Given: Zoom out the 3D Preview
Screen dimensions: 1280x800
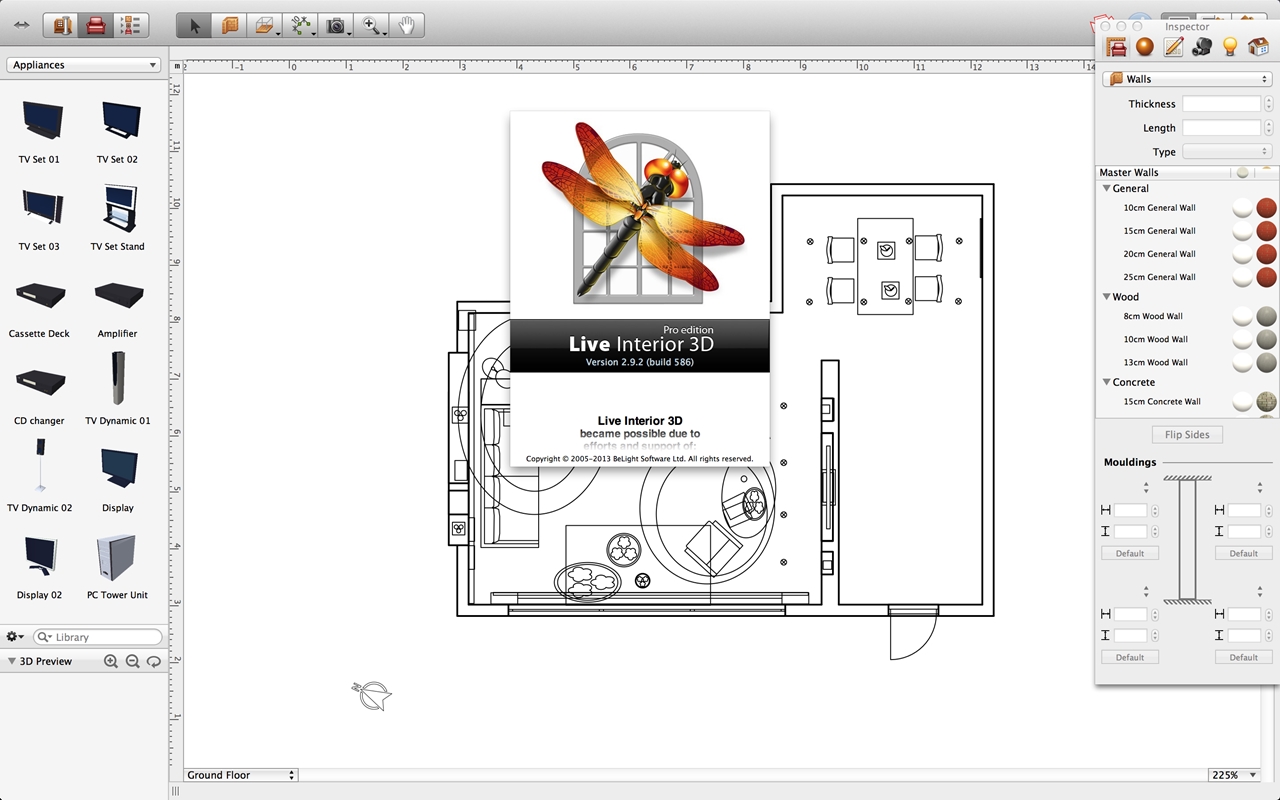Looking at the screenshot, I should (132, 662).
